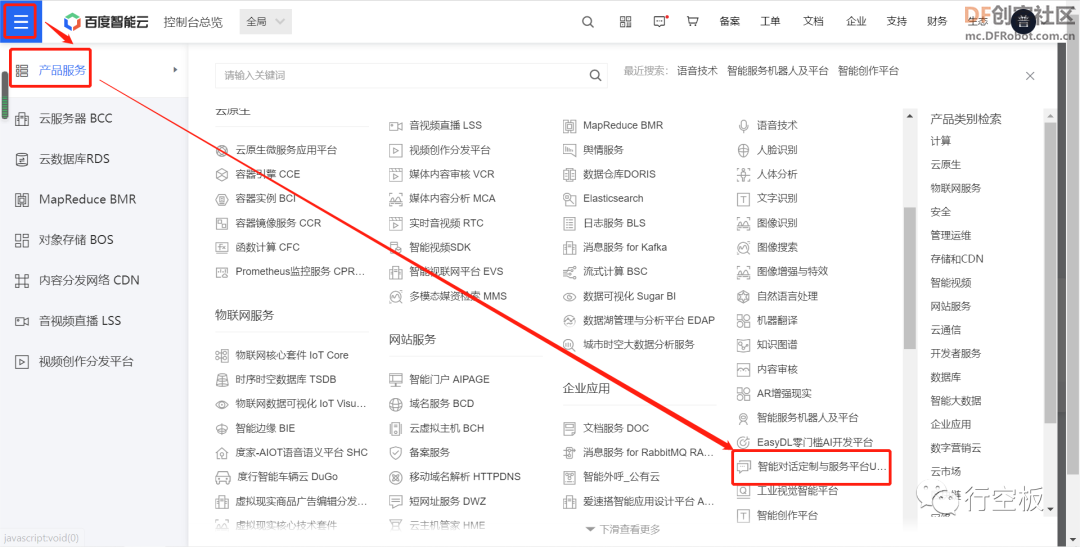Open the 工单 menu

(770, 21)
